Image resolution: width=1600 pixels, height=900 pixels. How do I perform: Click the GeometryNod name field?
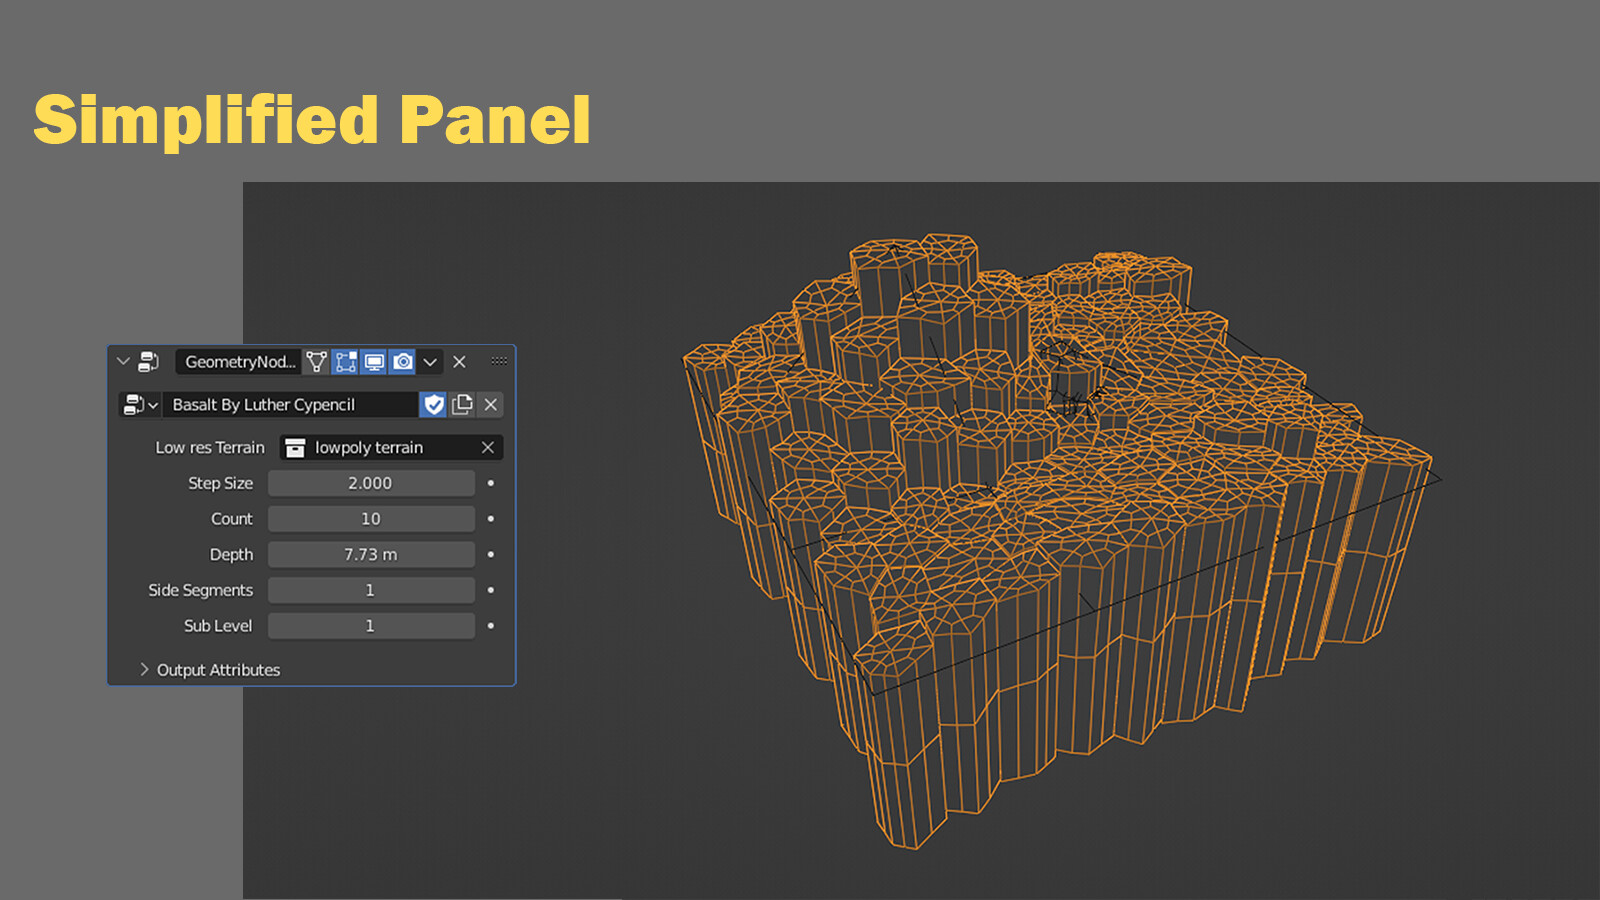tap(240, 362)
